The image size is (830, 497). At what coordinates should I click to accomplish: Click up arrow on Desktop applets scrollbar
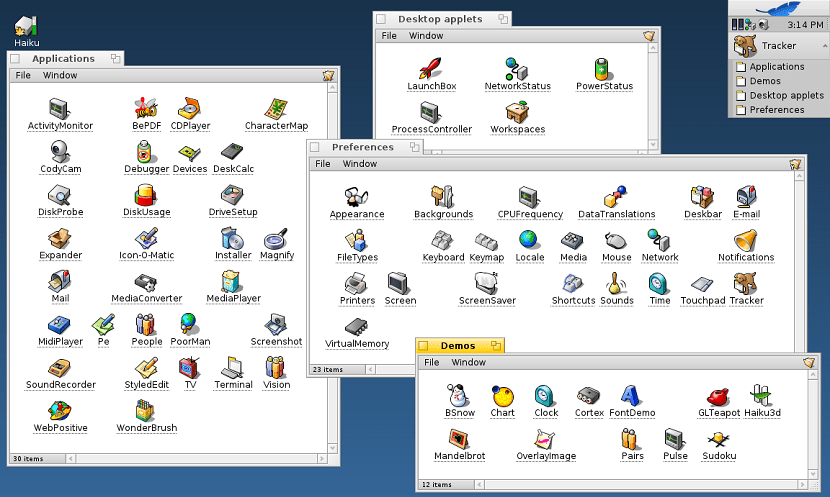click(653, 48)
